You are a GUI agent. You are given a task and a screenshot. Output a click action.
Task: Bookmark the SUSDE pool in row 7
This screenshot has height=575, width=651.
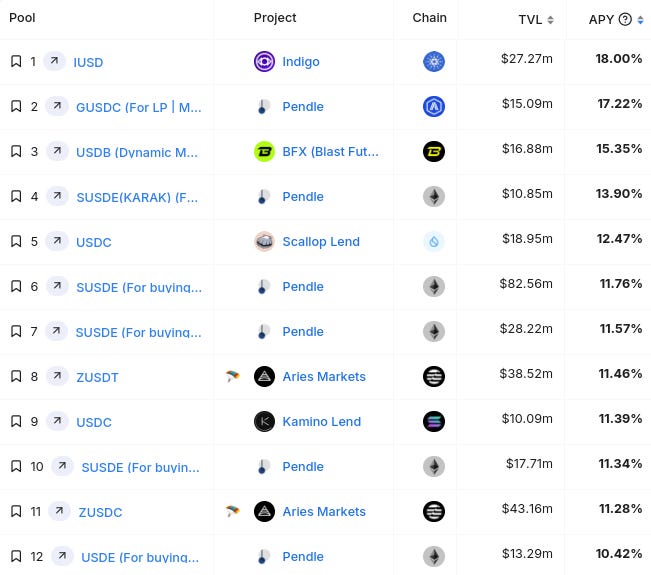[16, 331]
